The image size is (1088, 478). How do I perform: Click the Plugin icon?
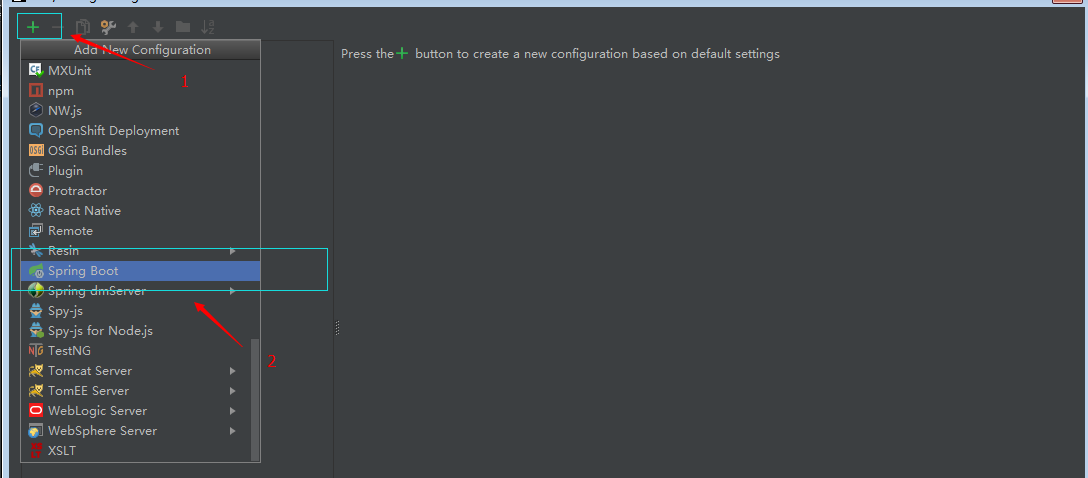coord(36,171)
